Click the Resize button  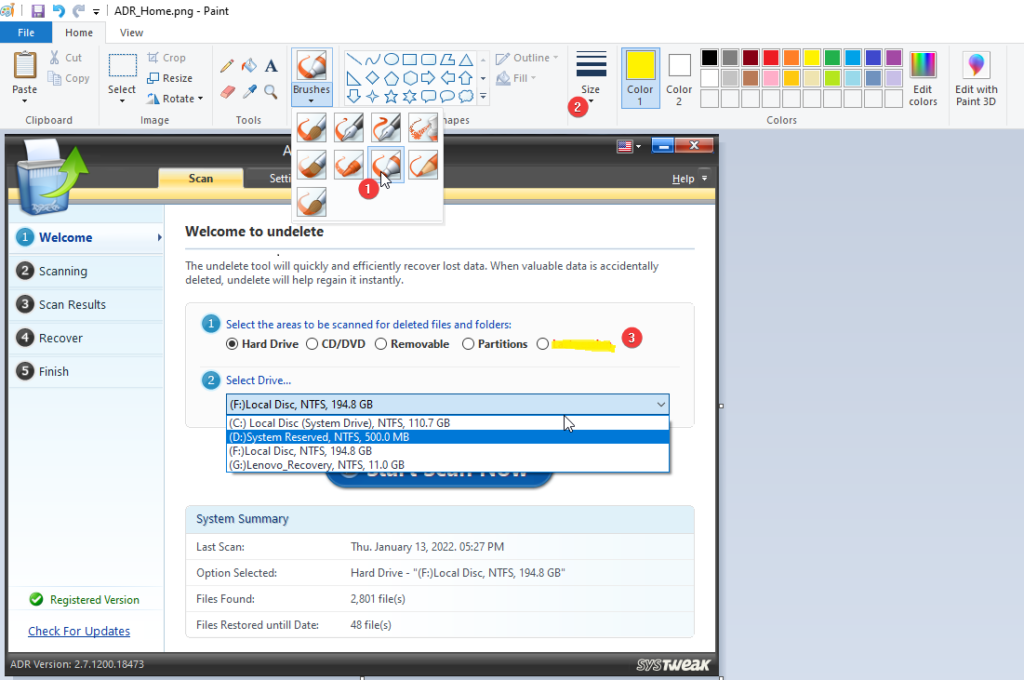170,78
